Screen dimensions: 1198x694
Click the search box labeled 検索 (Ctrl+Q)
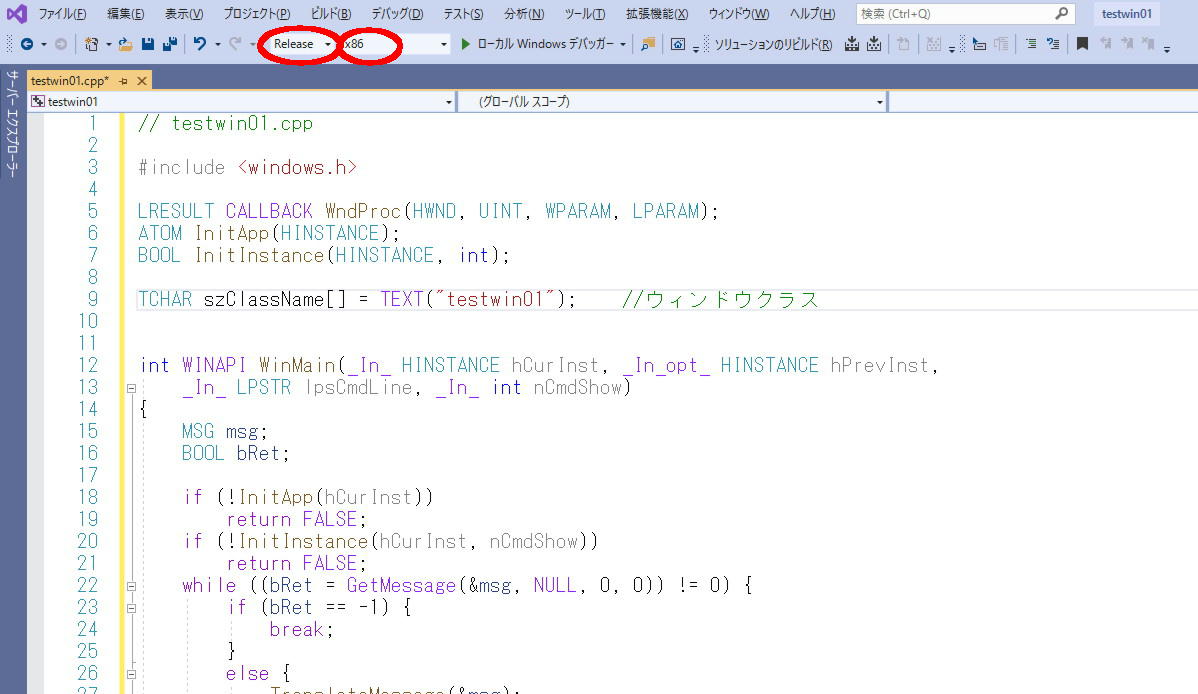955,14
